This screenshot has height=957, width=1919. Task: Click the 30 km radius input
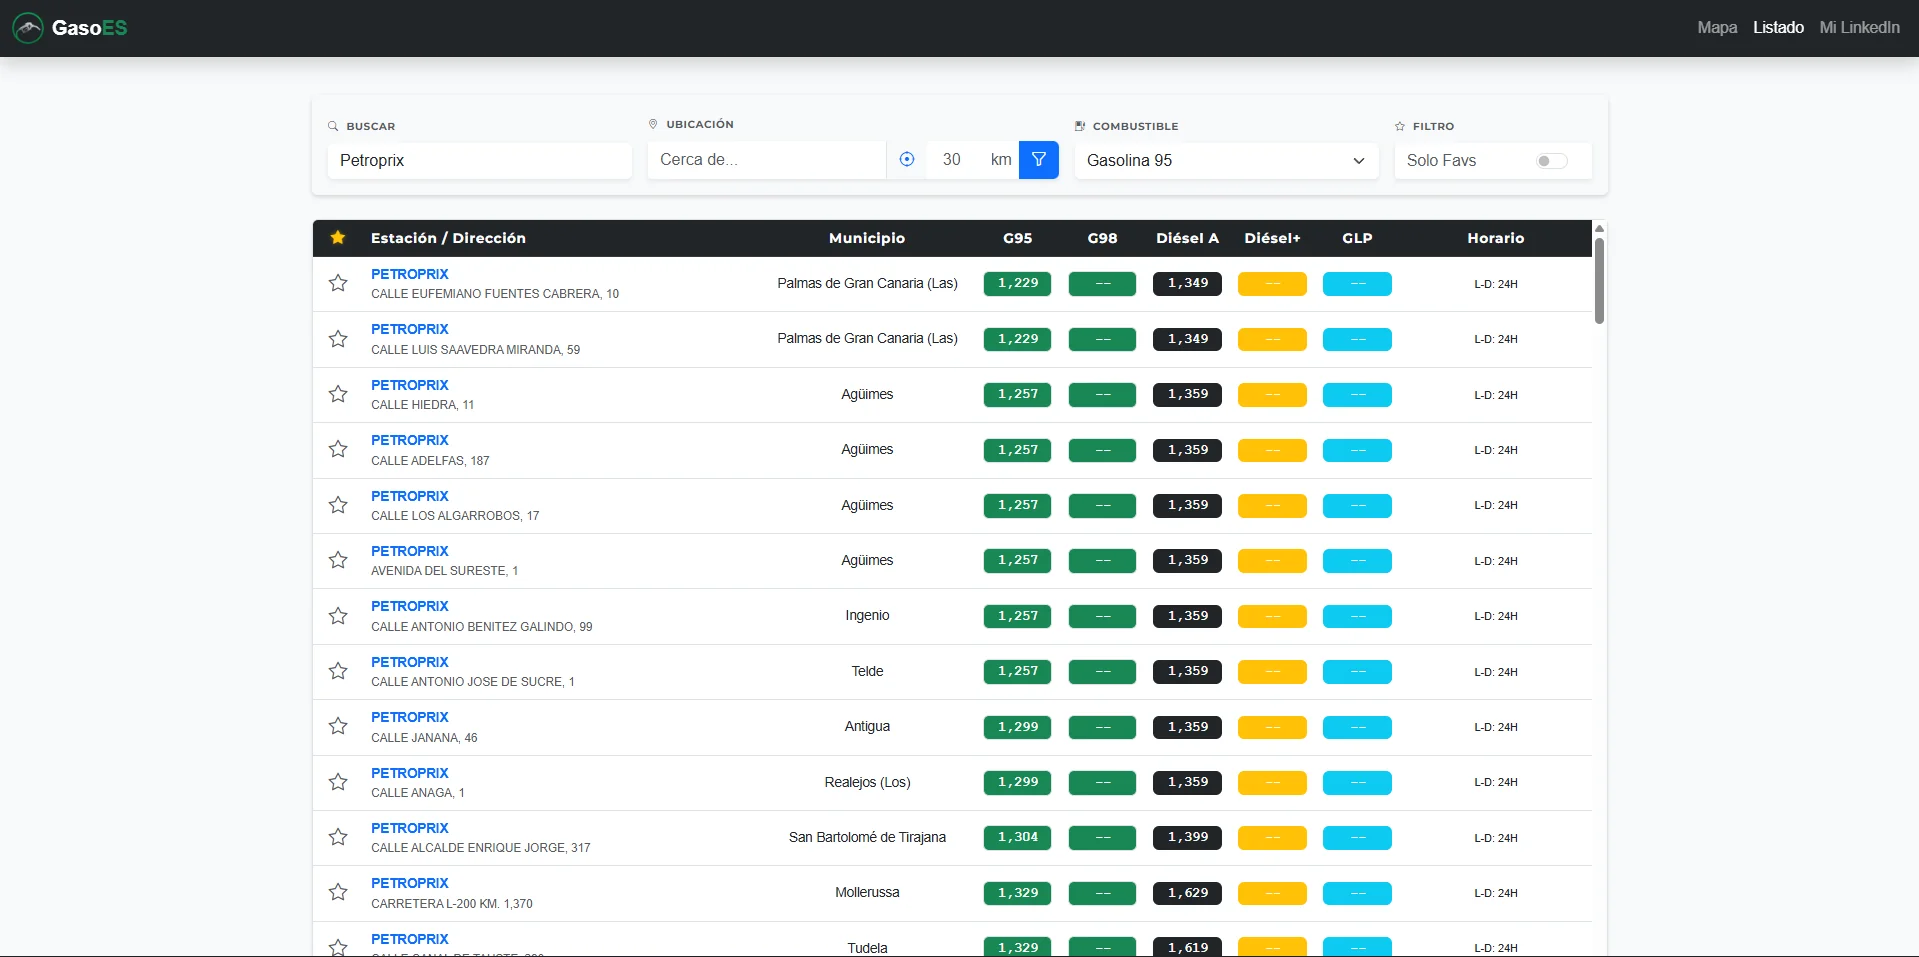pos(952,160)
